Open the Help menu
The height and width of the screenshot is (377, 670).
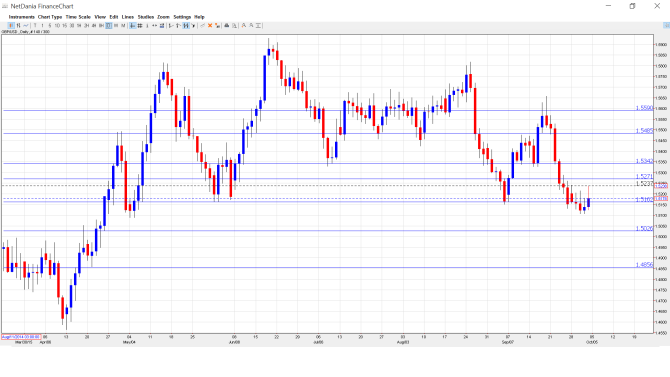click(x=199, y=17)
